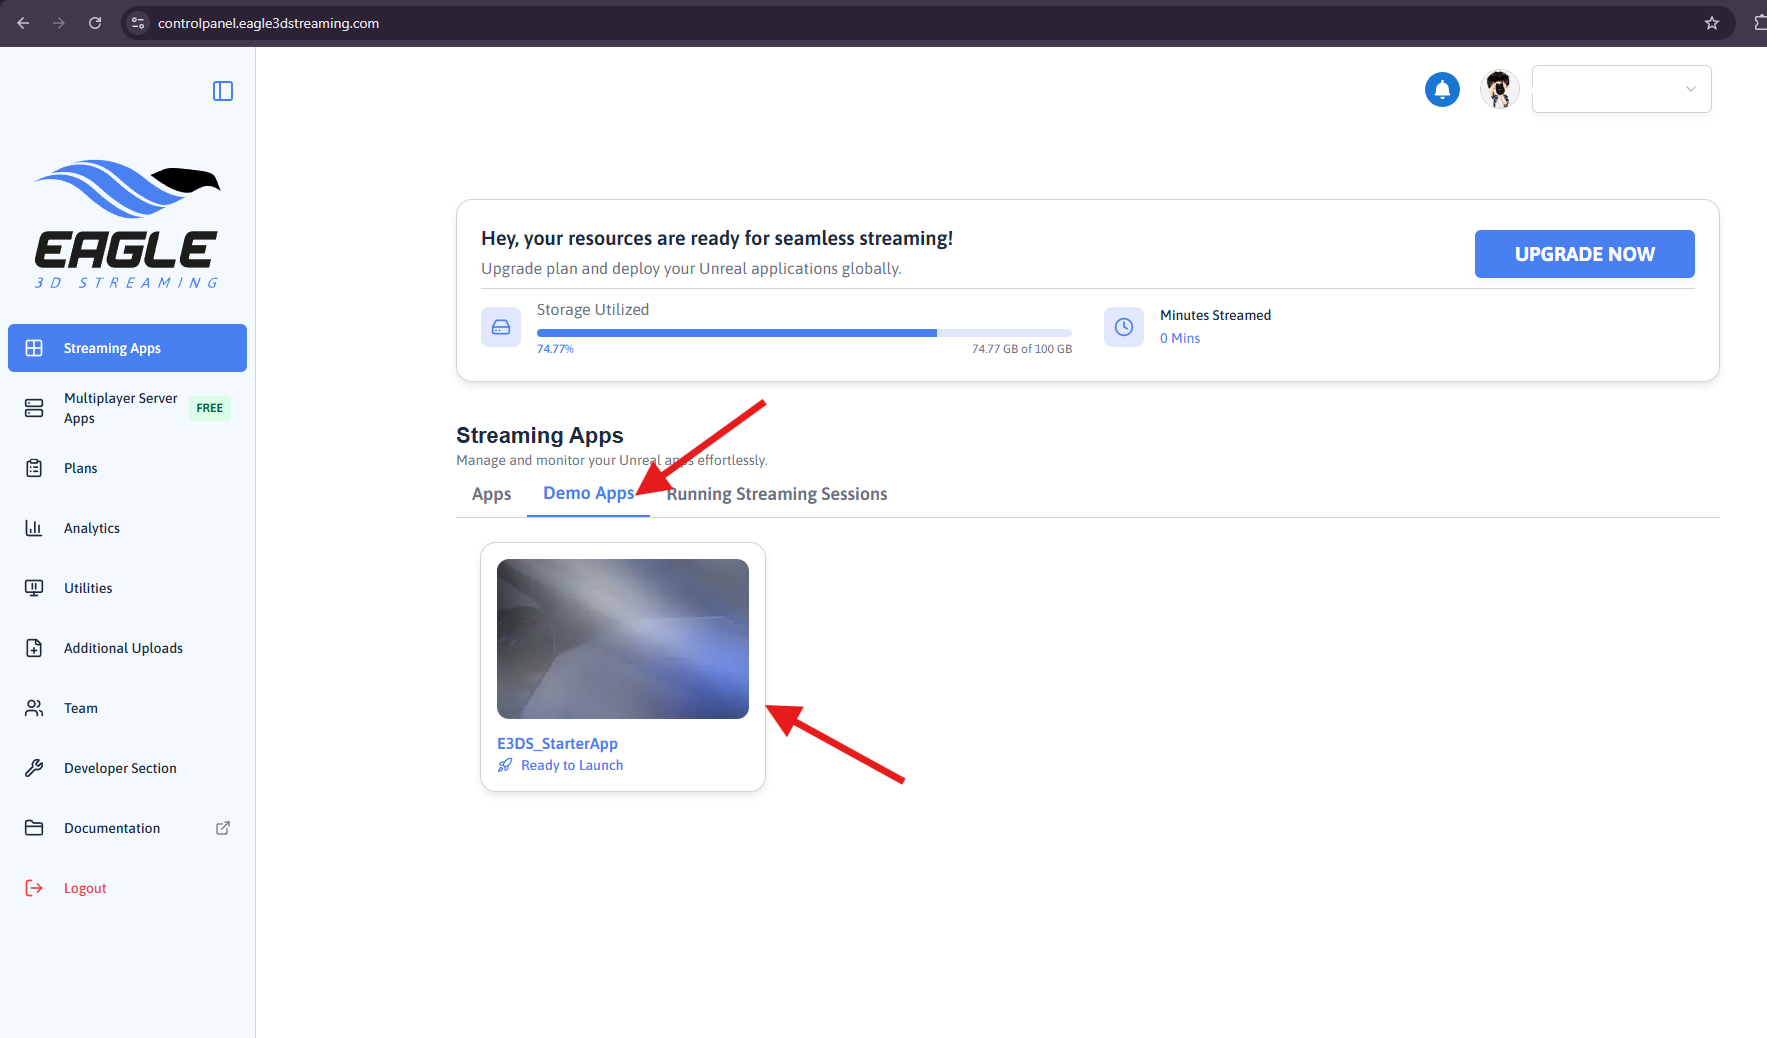Click the user profile avatar
Viewport: 1767px width, 1038px height.
pyautogui.click(x=1499, y=90)
